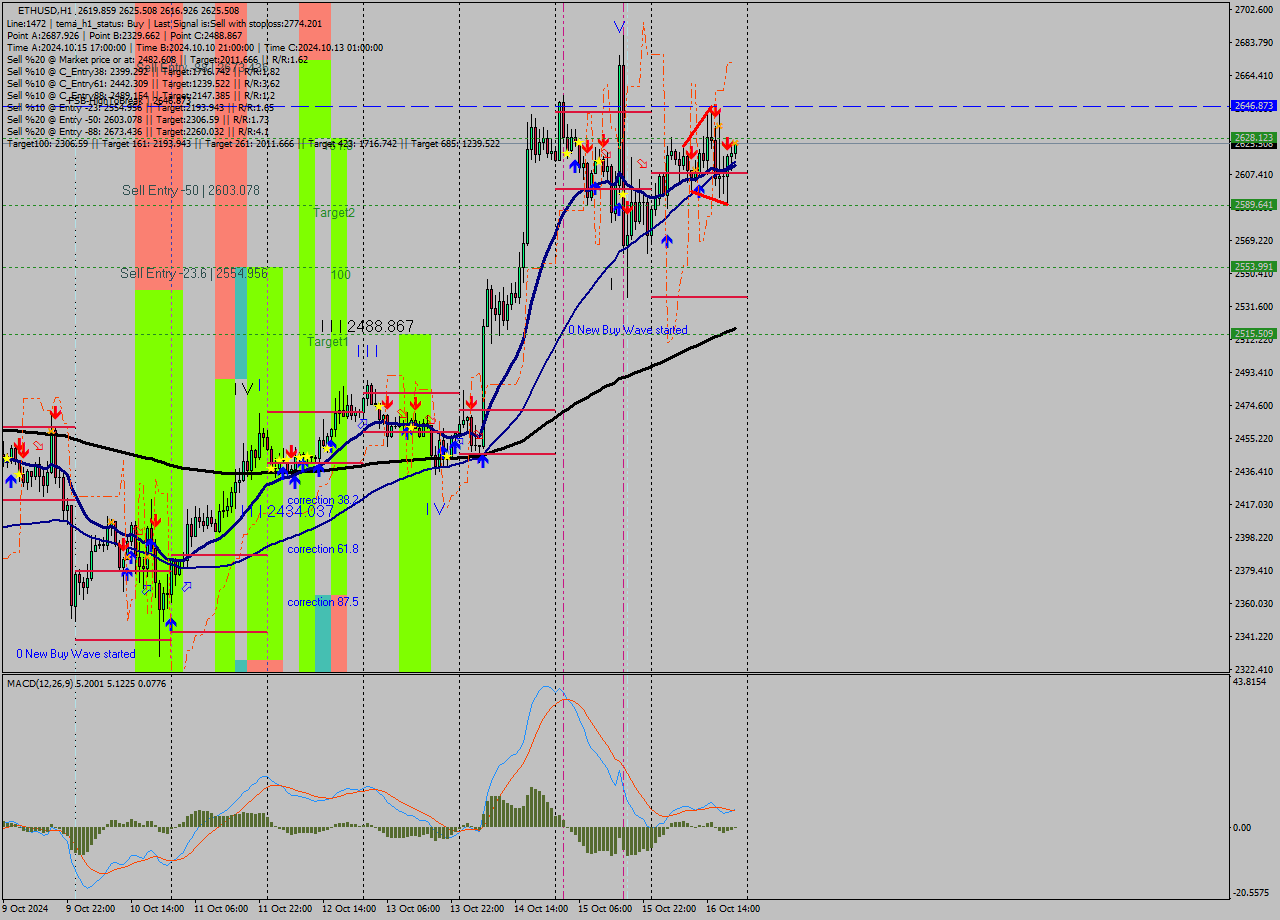
Task: Click the 2493.400 price axis value
Action: 1253,373
